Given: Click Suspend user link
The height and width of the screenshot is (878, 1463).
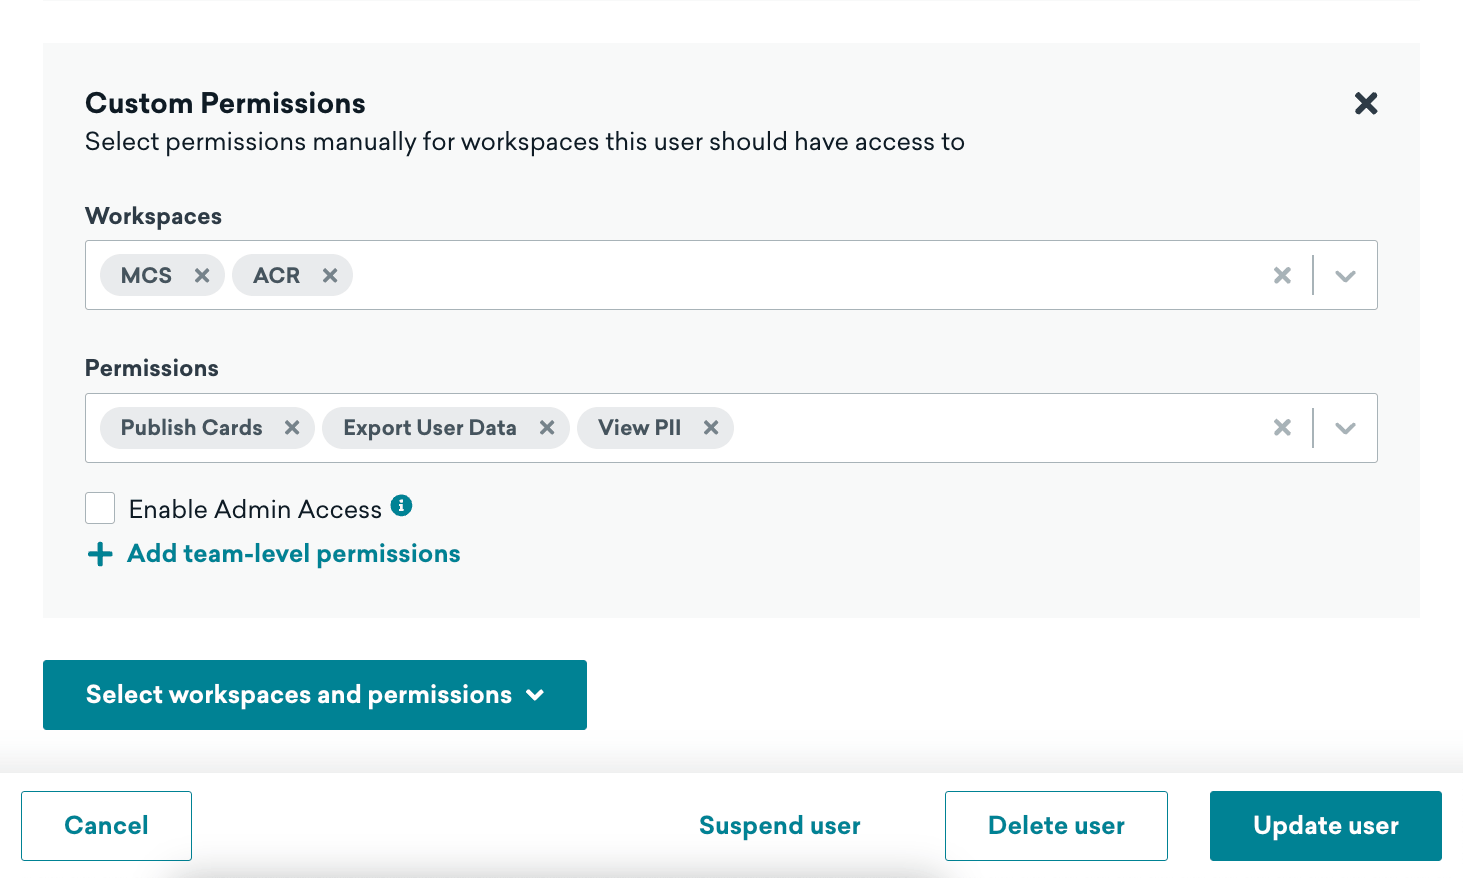Looking at the screenshot, I should [x=779, y=826].
